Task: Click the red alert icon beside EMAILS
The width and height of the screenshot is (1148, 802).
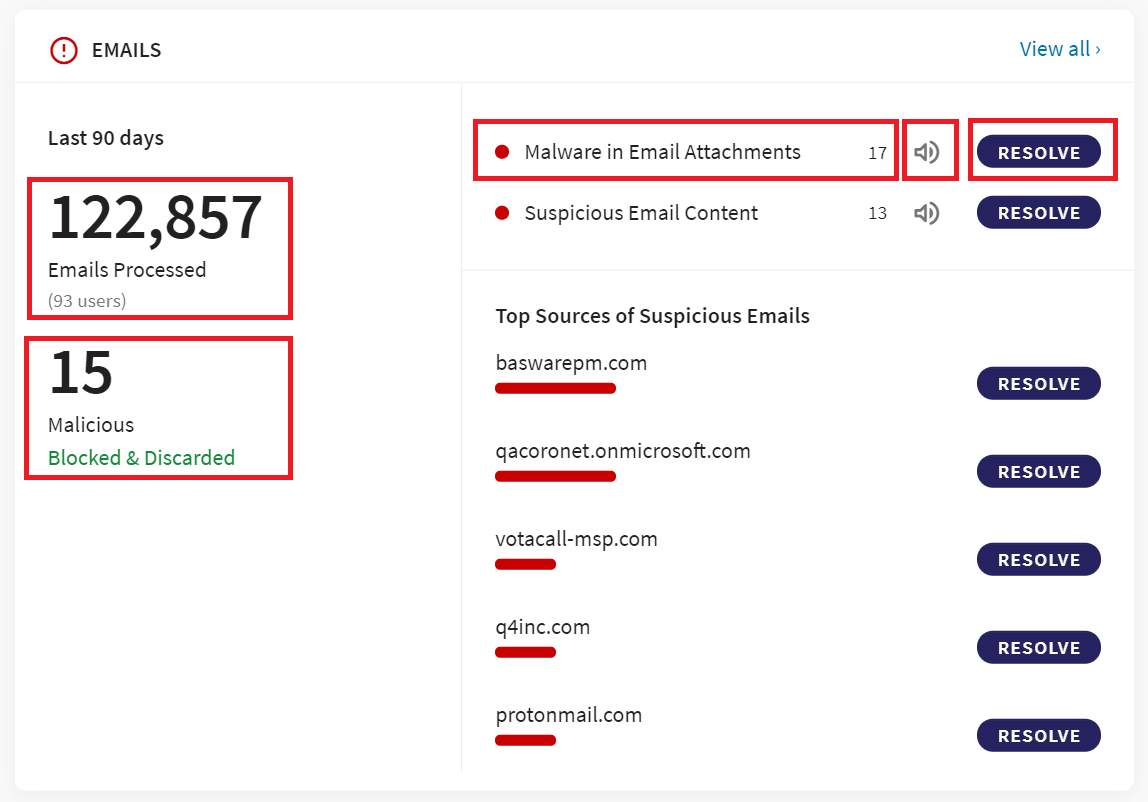Action: click(x=64, y=51)
